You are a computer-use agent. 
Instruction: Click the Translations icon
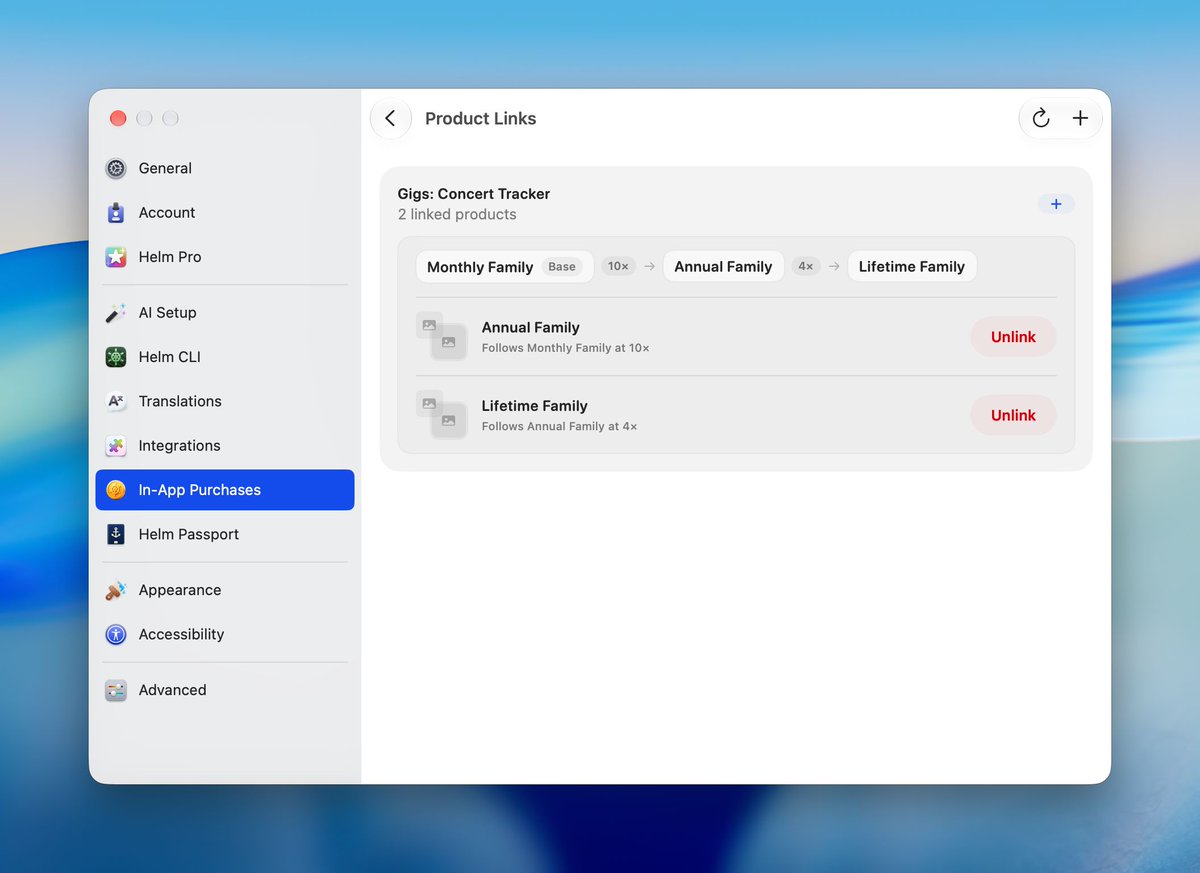point(116,401)
